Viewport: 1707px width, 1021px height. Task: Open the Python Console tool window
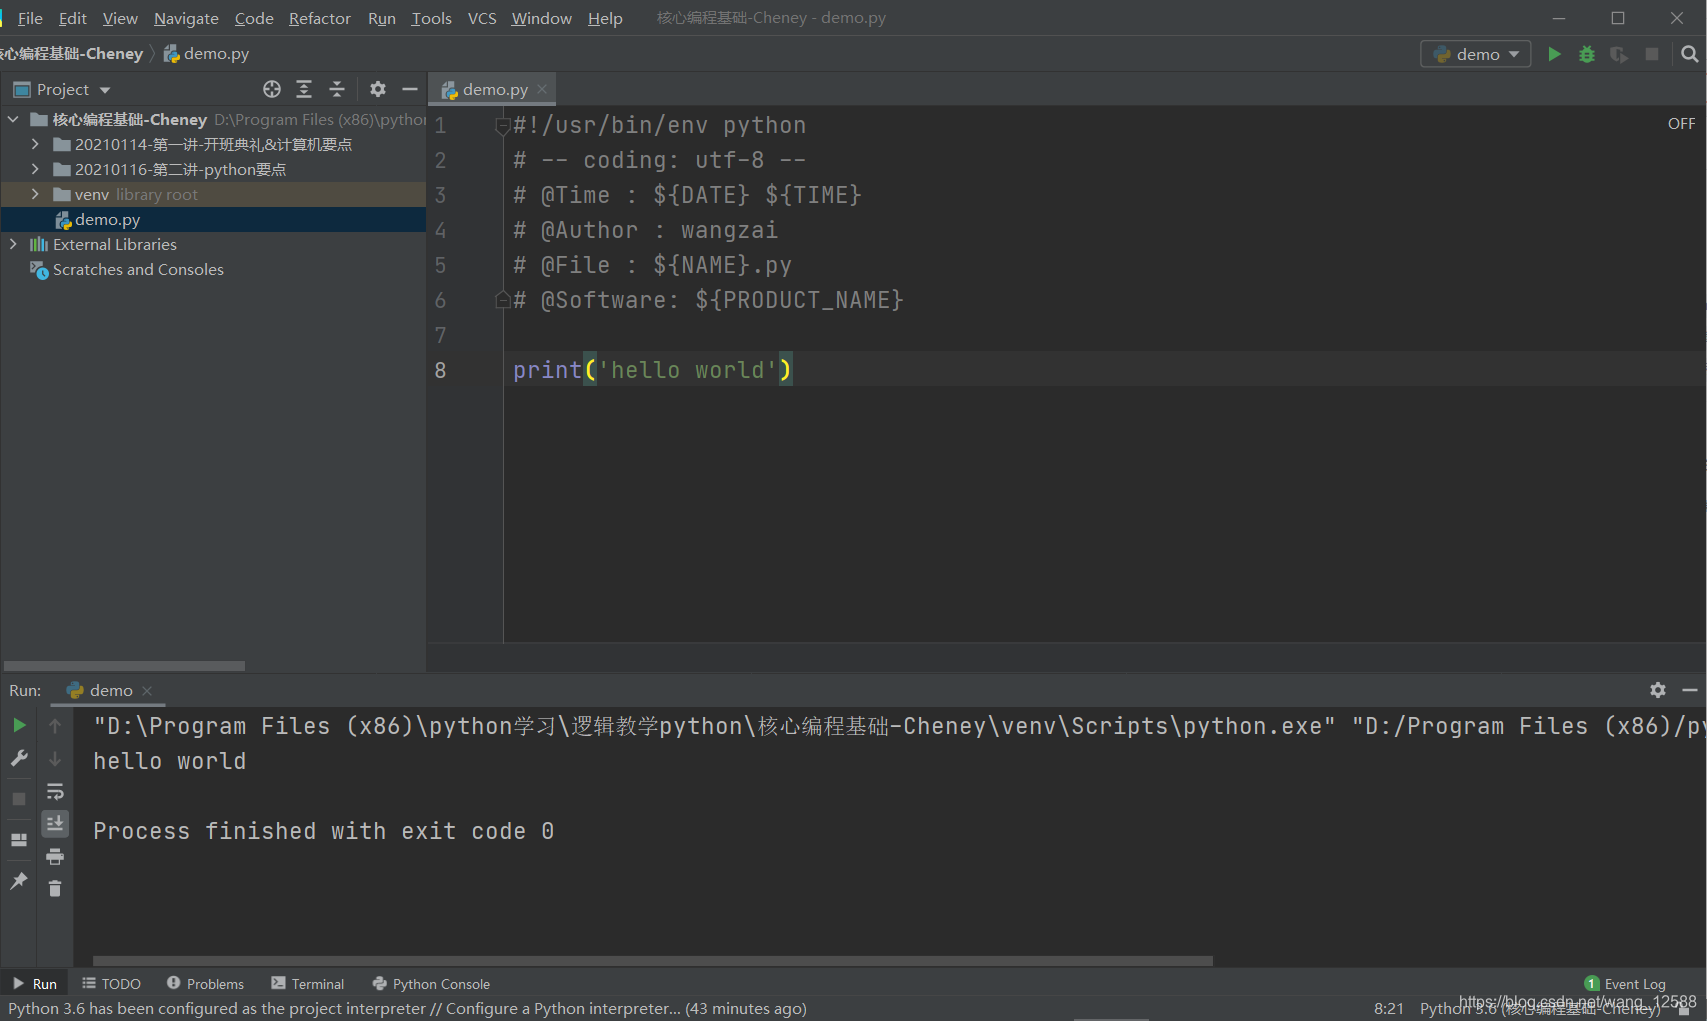[431, 984]
